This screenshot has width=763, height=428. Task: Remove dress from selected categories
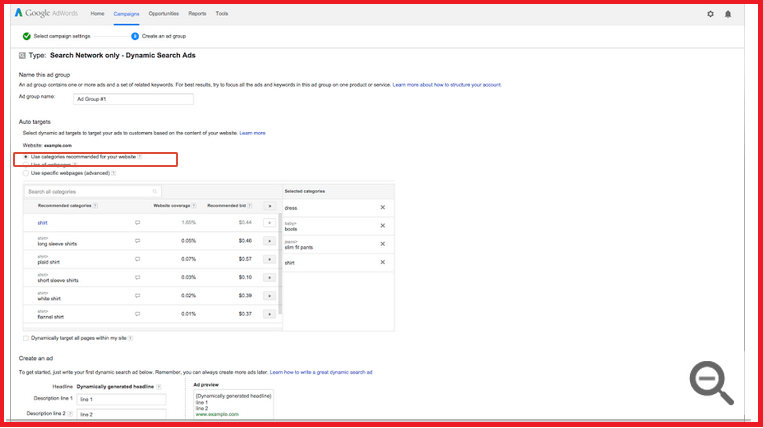[382, 207]
